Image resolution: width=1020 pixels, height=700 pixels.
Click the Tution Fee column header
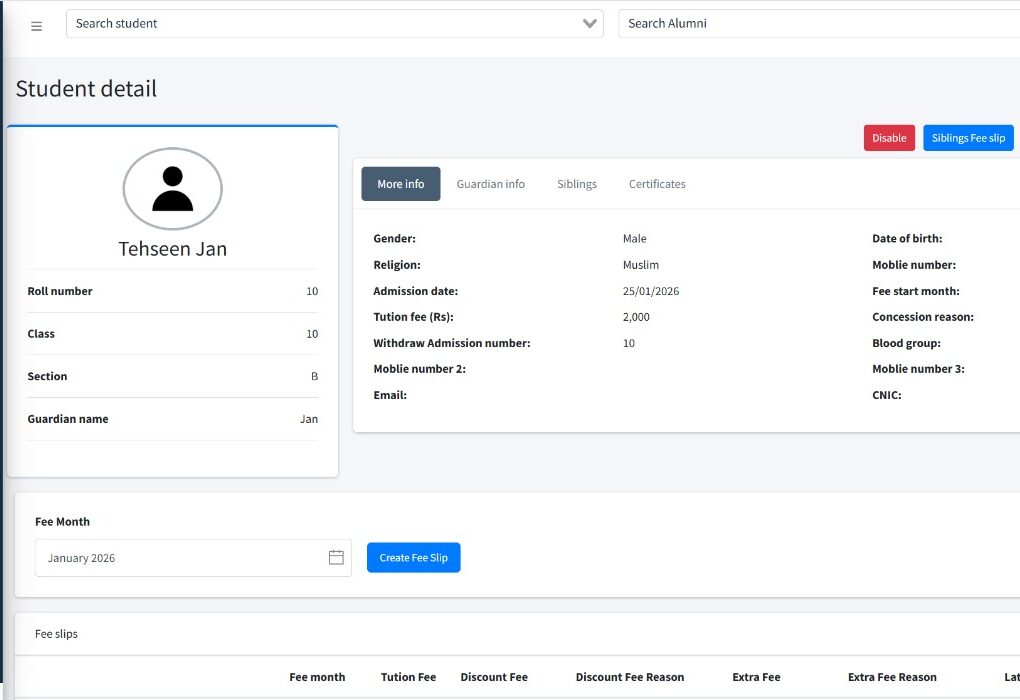click(x=408, y=677)
